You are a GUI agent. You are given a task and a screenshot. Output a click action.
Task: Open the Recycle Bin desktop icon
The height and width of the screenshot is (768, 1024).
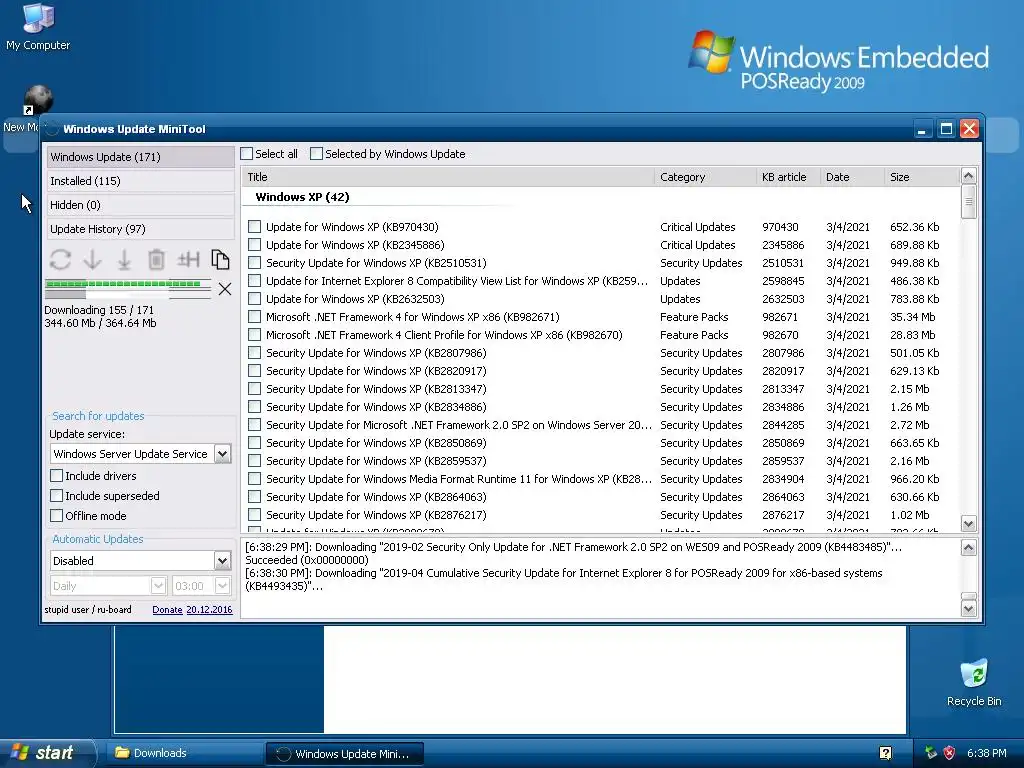click(974, 682)
